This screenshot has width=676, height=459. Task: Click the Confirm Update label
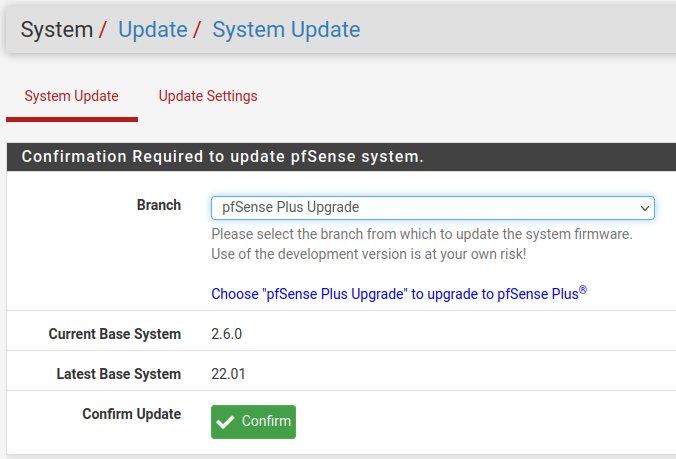132,414
